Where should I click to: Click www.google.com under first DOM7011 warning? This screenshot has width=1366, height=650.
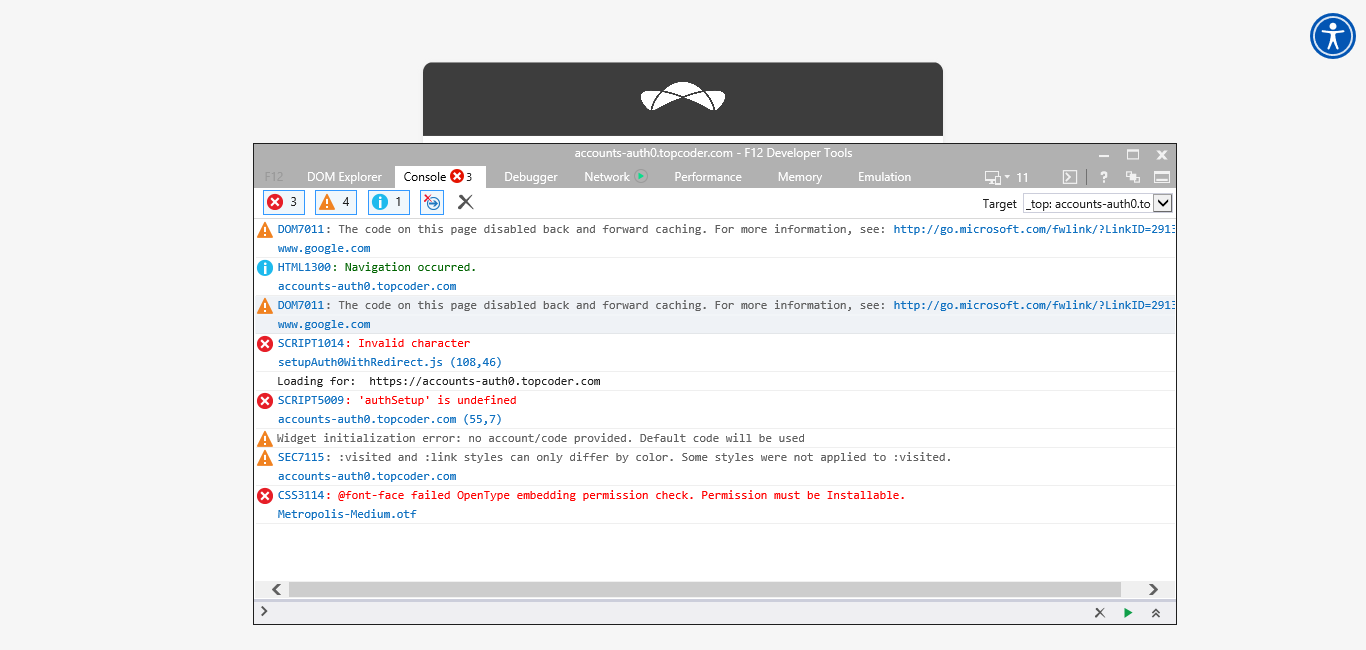click(x=324, y=248)
